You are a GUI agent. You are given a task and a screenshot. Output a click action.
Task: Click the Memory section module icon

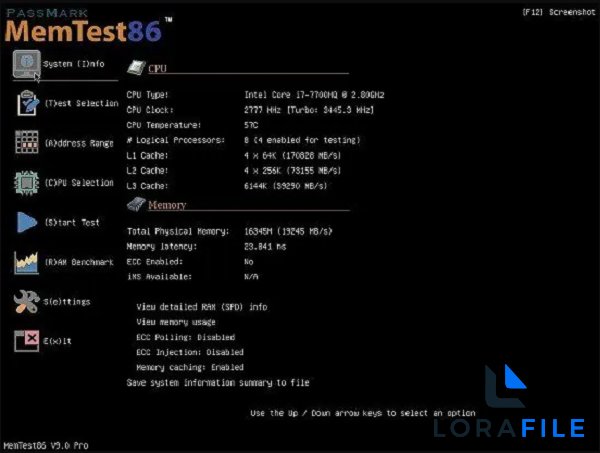136,204
